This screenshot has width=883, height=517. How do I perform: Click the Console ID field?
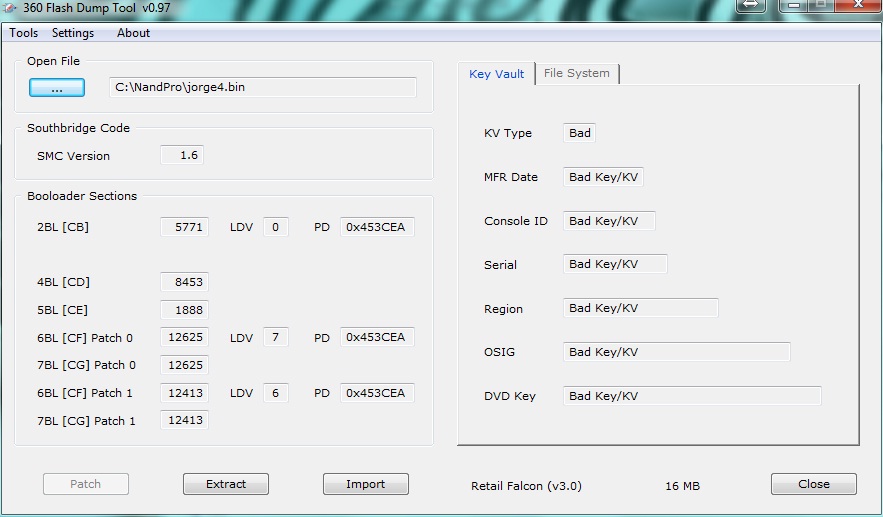point(609,221)
